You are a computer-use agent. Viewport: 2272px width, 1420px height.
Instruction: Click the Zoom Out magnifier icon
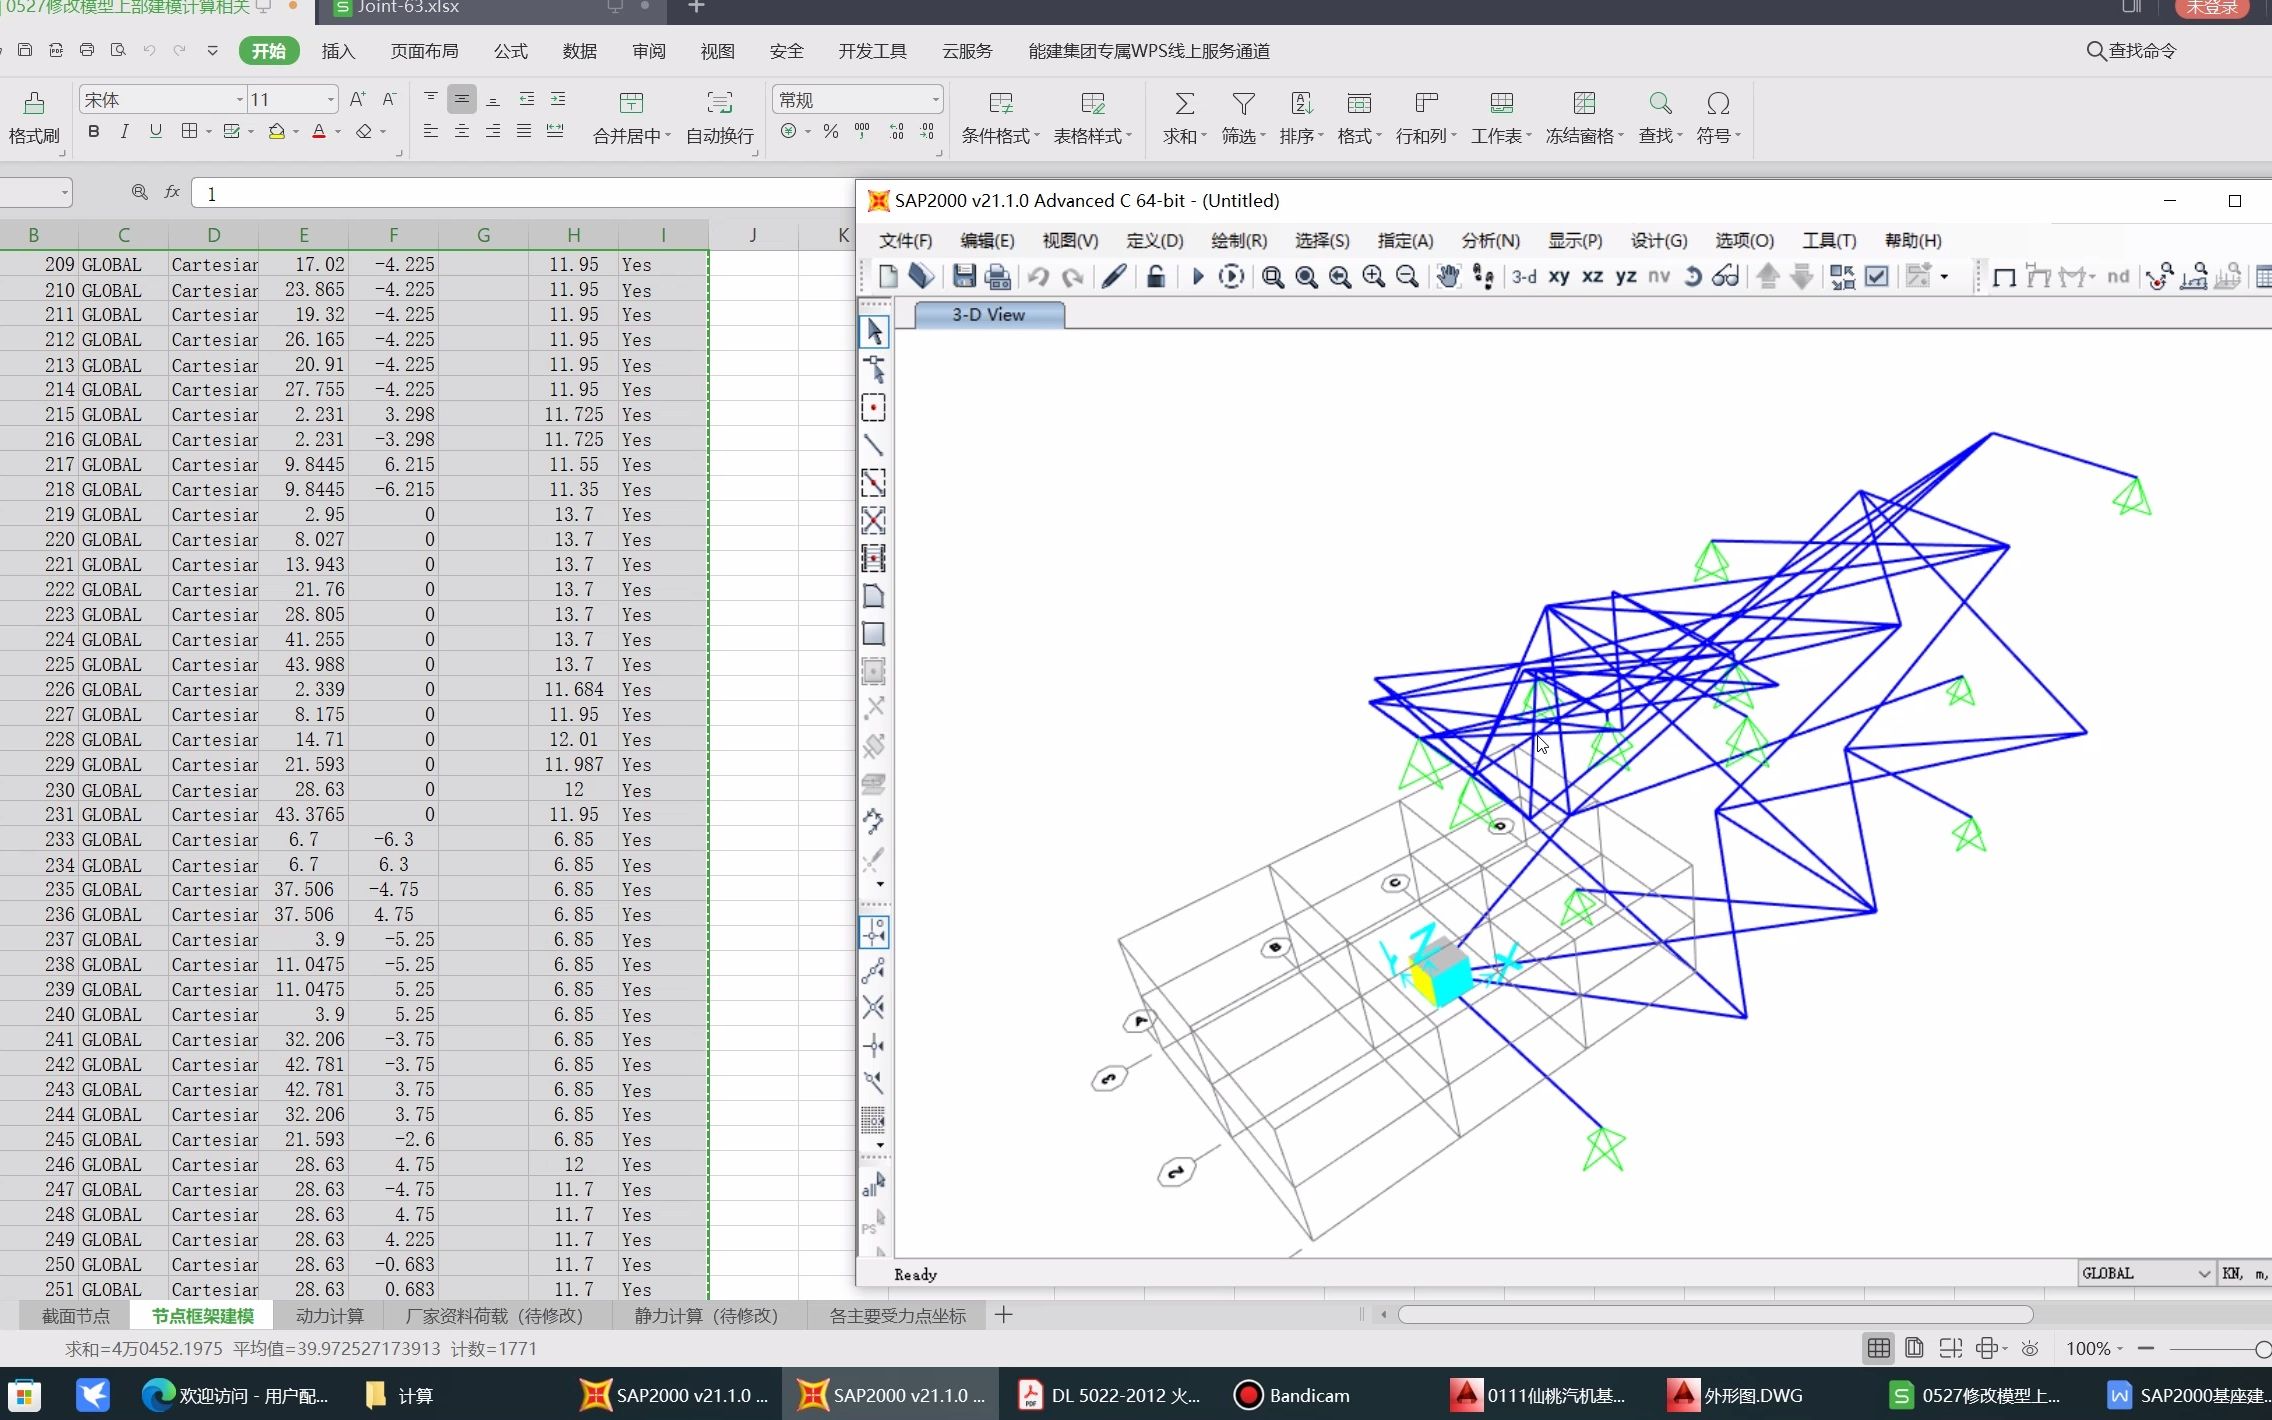(x=1407, y=277)
